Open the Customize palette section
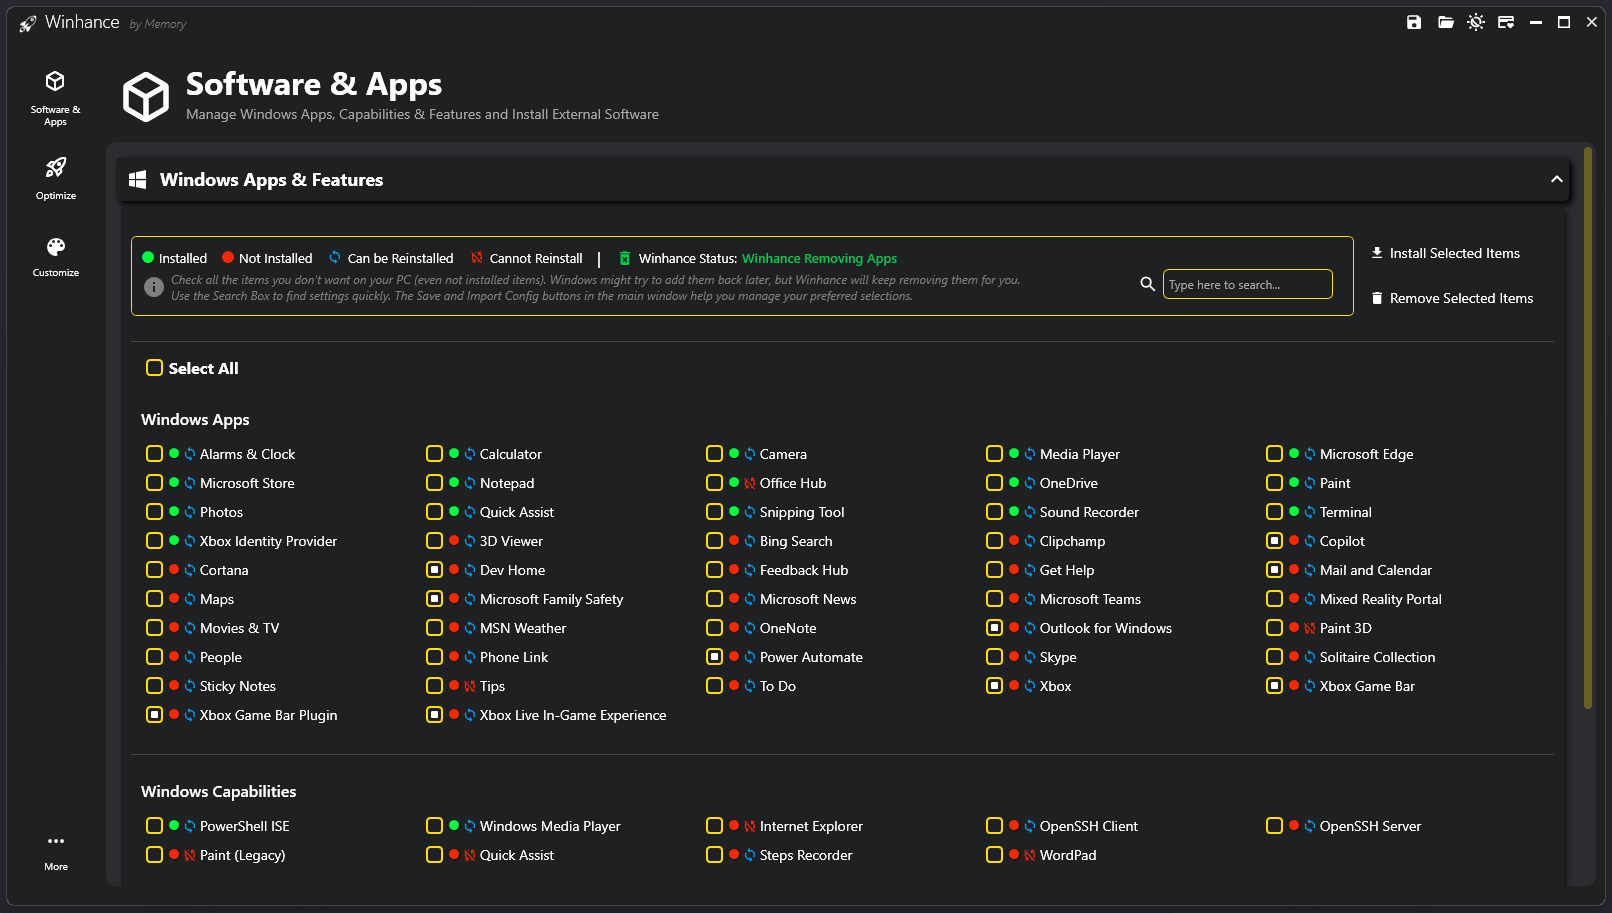 tap(56, 255)
